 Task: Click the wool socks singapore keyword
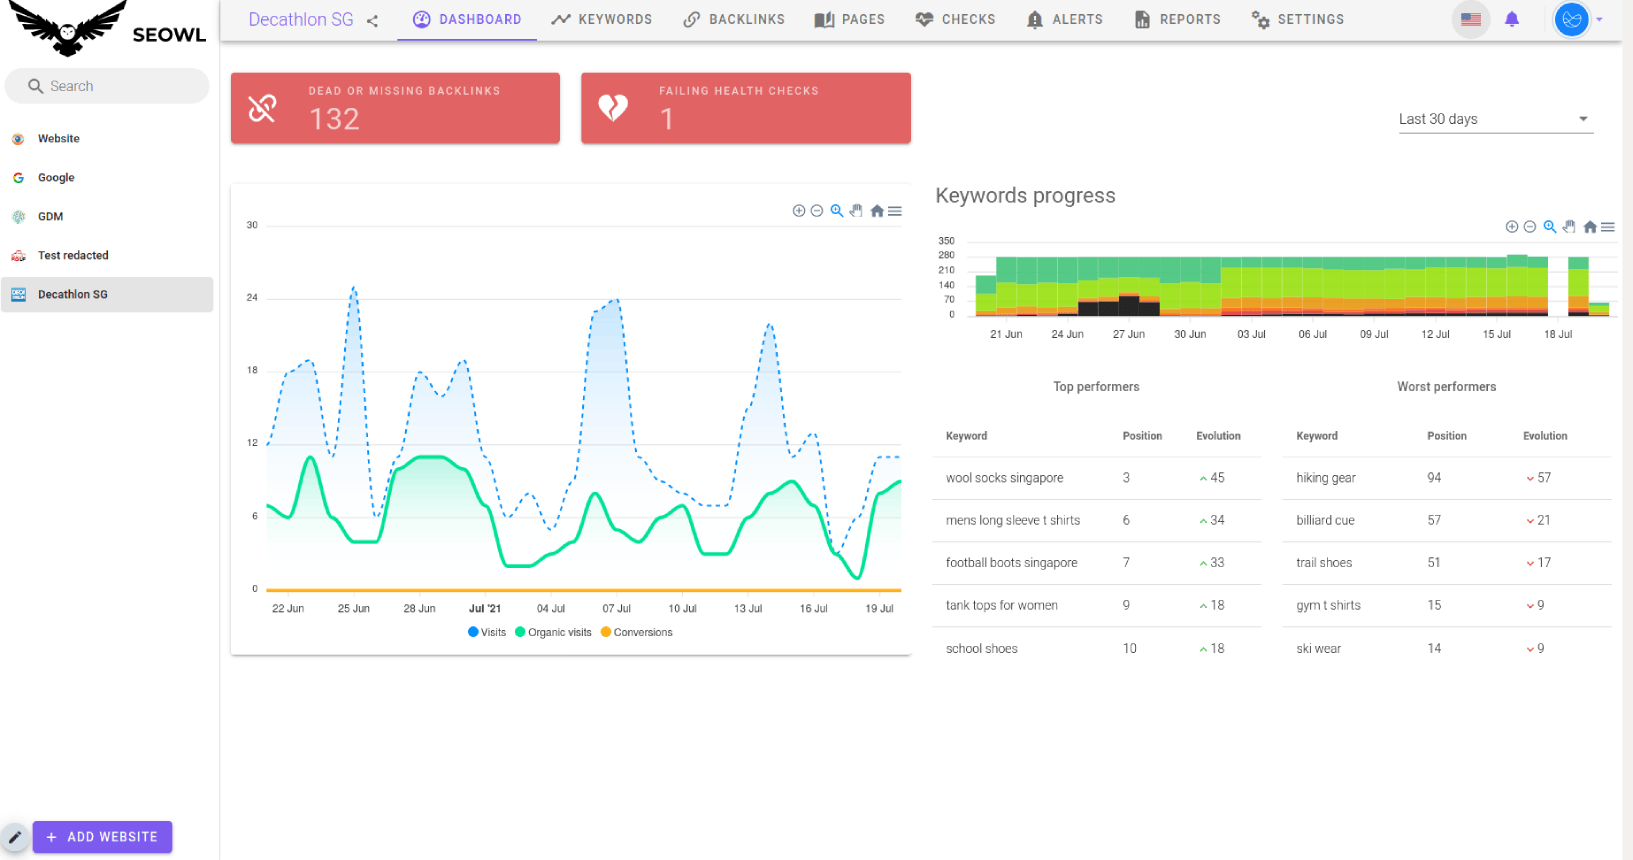coord(1004,478)
